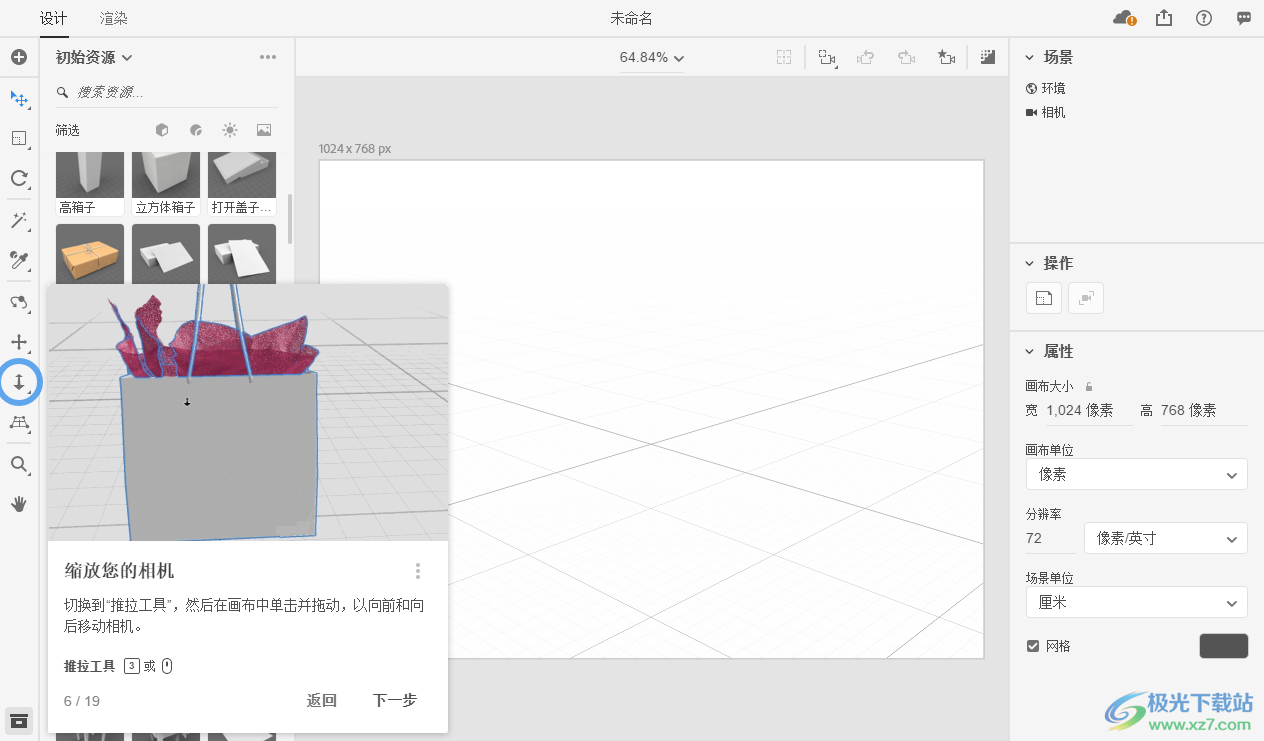Viewport: 1264px width, 741px height.
Task: Select the Magic Wand tool
Action: point(19,220)
